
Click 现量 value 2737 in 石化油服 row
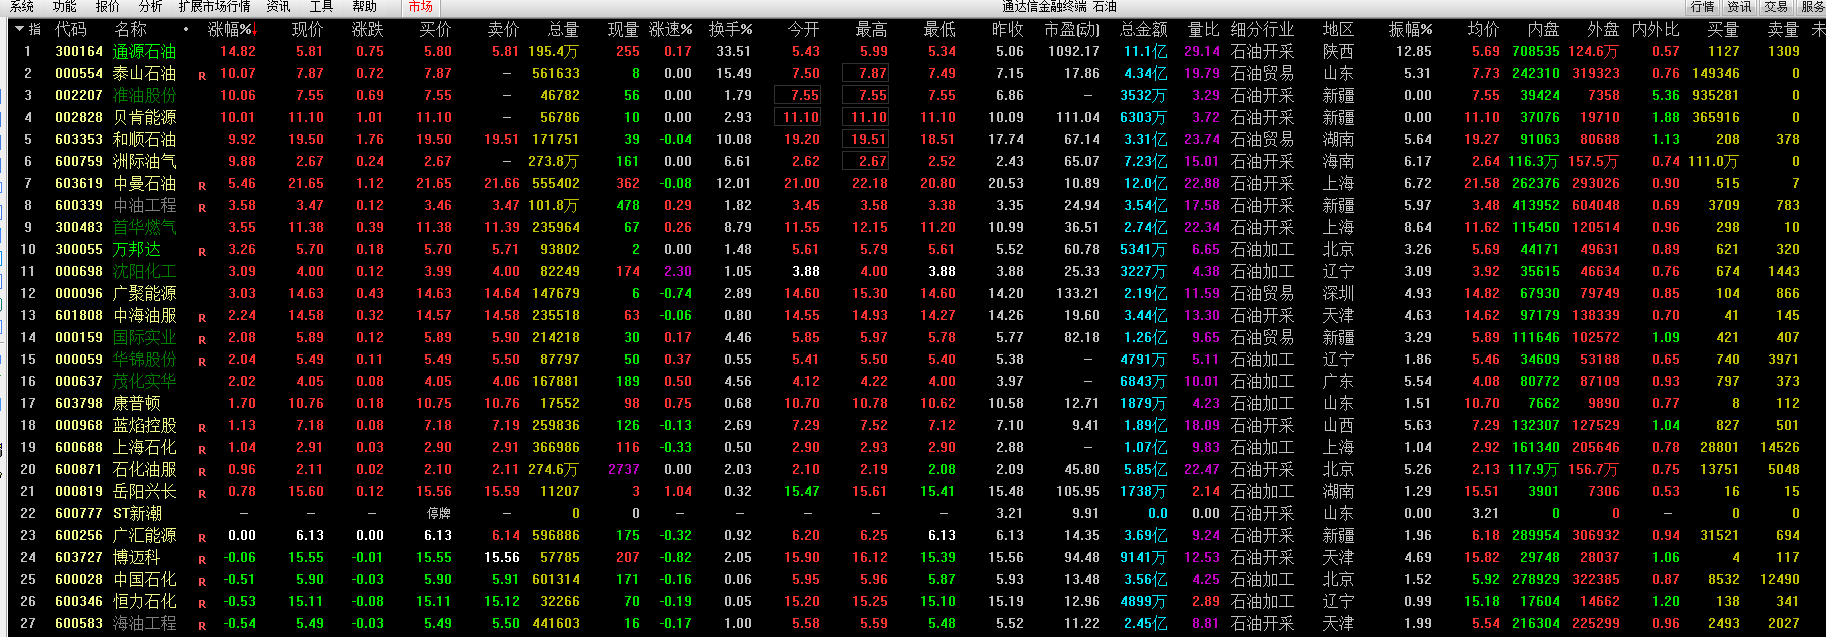(x=624, y=469)
